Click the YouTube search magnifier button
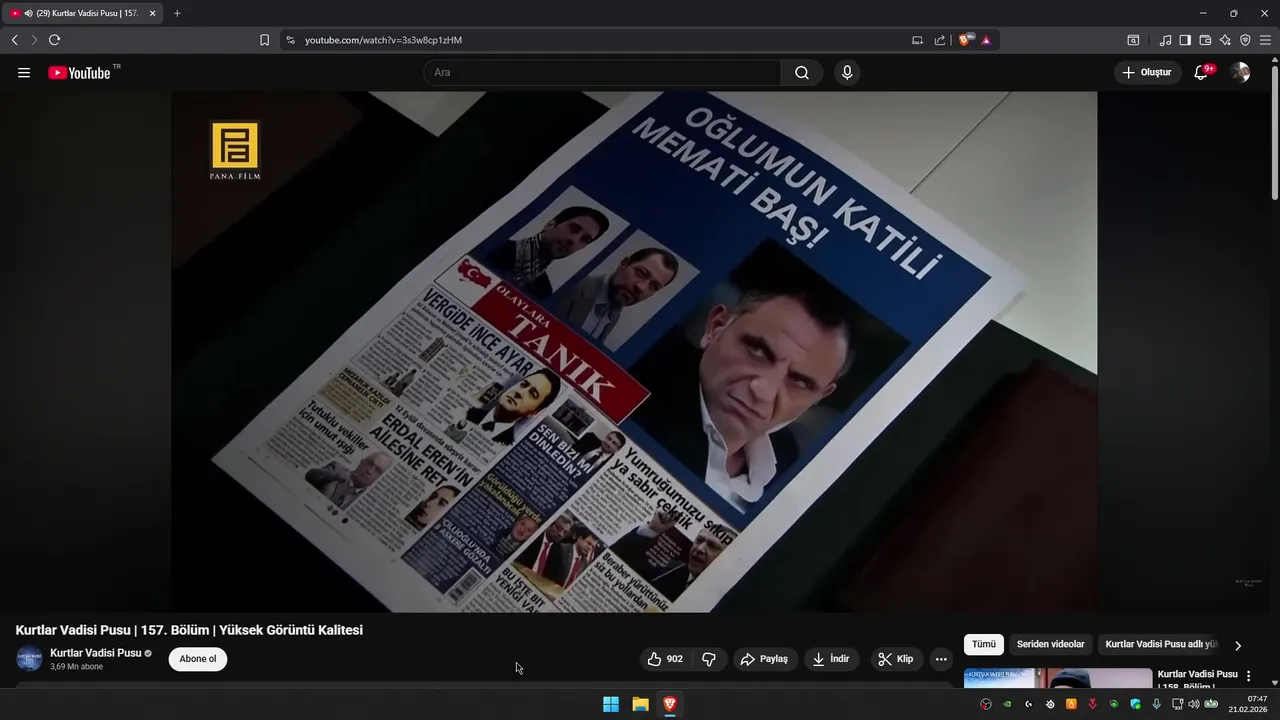 pos(802,73)
